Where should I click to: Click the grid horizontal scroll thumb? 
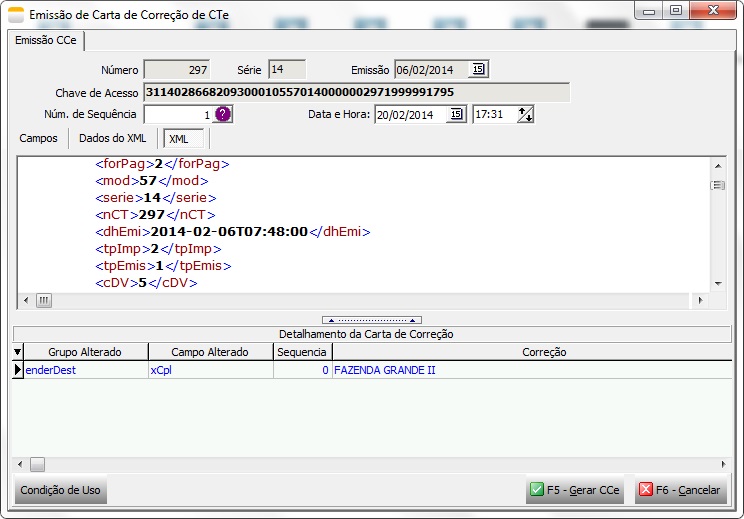pos(37,464)
